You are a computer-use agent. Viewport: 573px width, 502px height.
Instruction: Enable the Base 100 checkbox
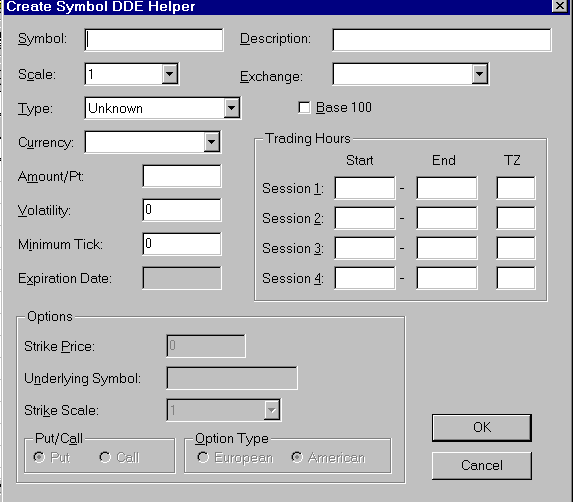304,108
